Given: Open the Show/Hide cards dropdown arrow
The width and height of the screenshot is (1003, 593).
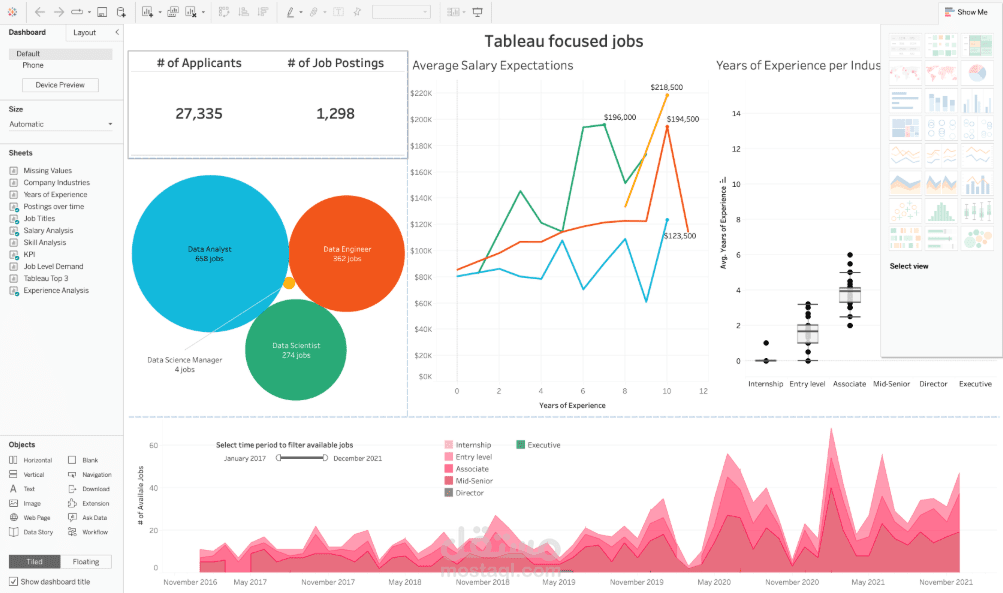Looking at the screenshot, I should pyautogui.click(x=464, y=12).
